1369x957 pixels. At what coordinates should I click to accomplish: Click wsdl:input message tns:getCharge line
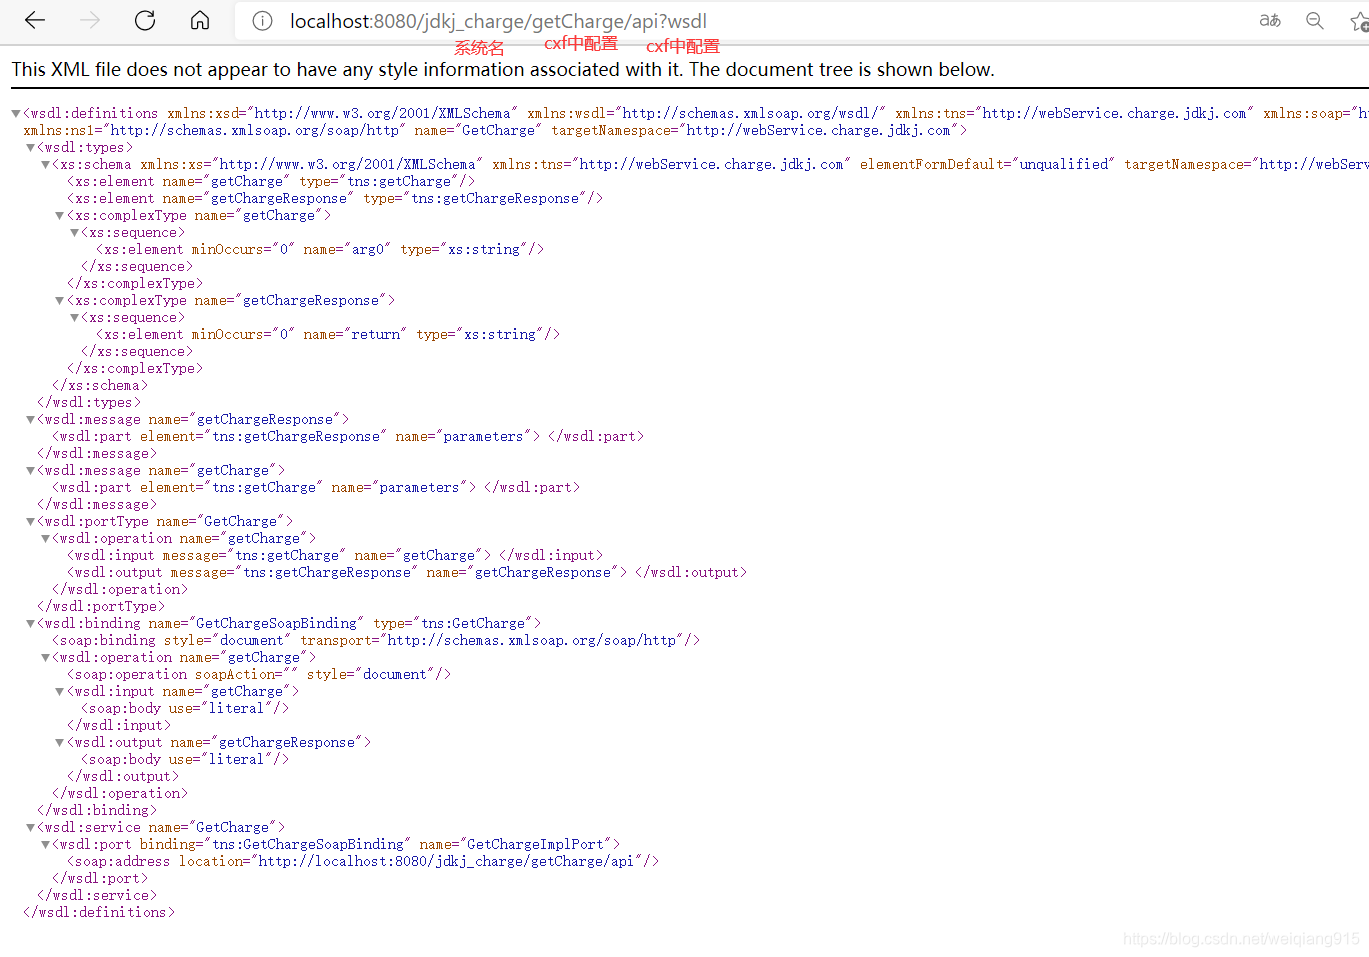pyautogui.click(x=335, y=555)
